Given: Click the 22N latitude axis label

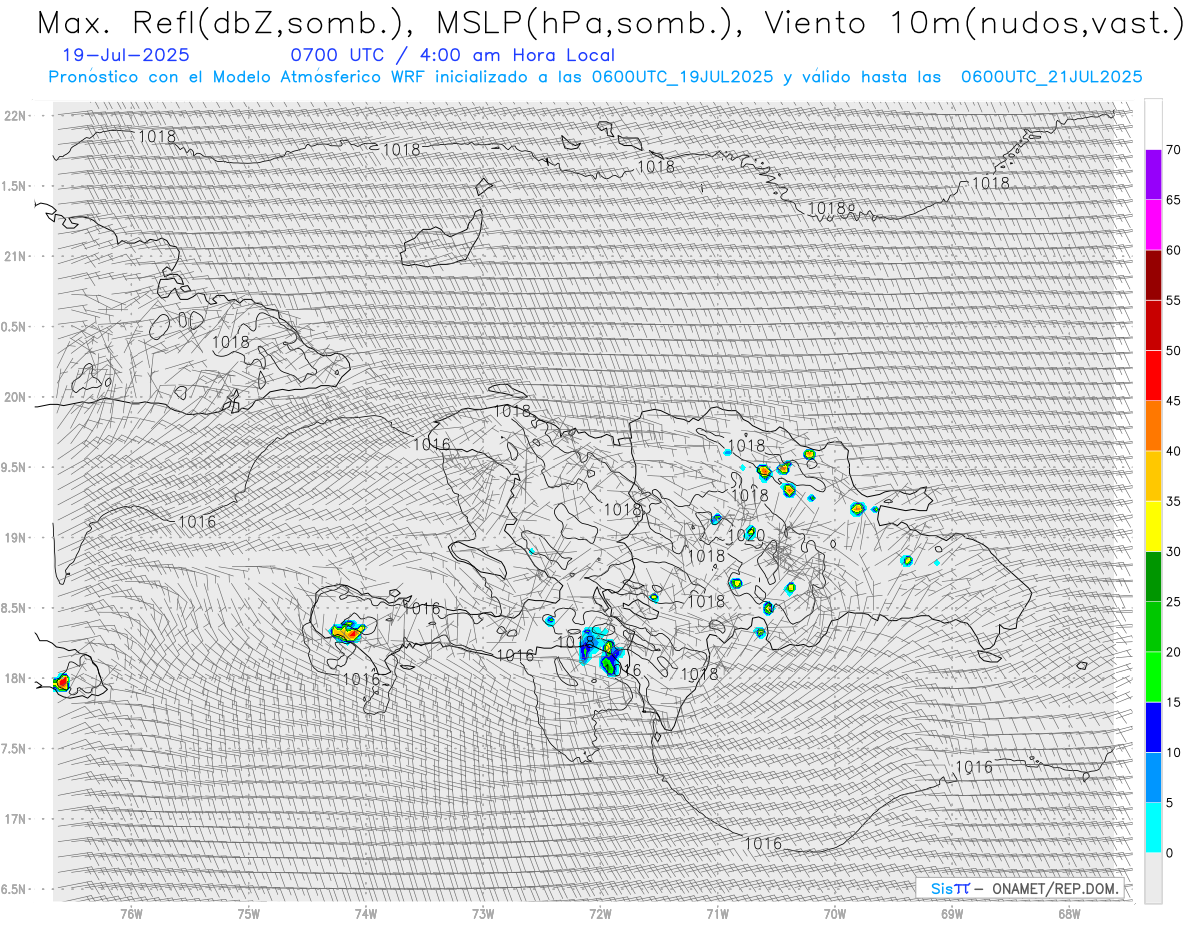Looking at the screenshot, I should [x=15, y=116].
